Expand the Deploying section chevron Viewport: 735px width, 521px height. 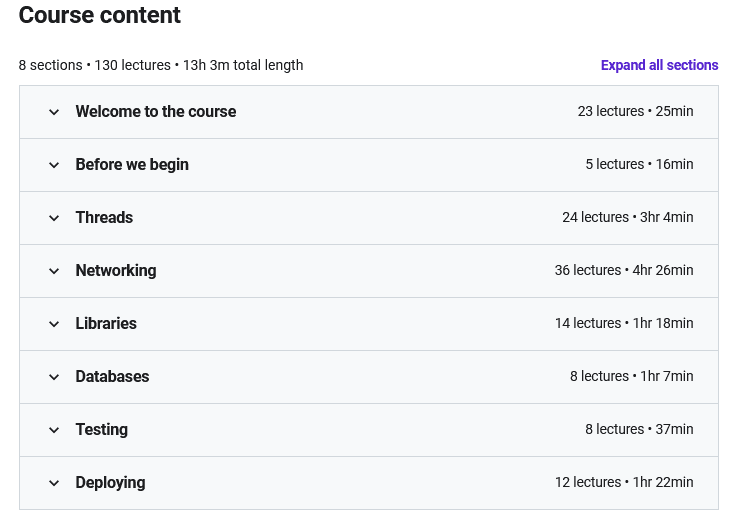coord(54,483)
